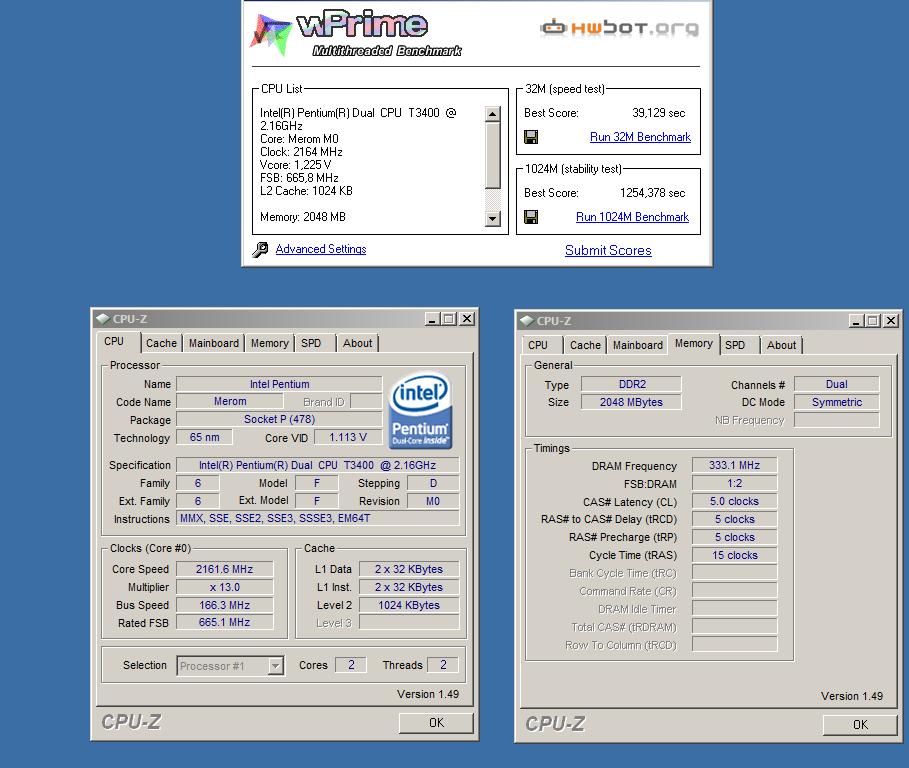Click the save icon for the 1024M score
909x768 pixels.
click(530, 217)
